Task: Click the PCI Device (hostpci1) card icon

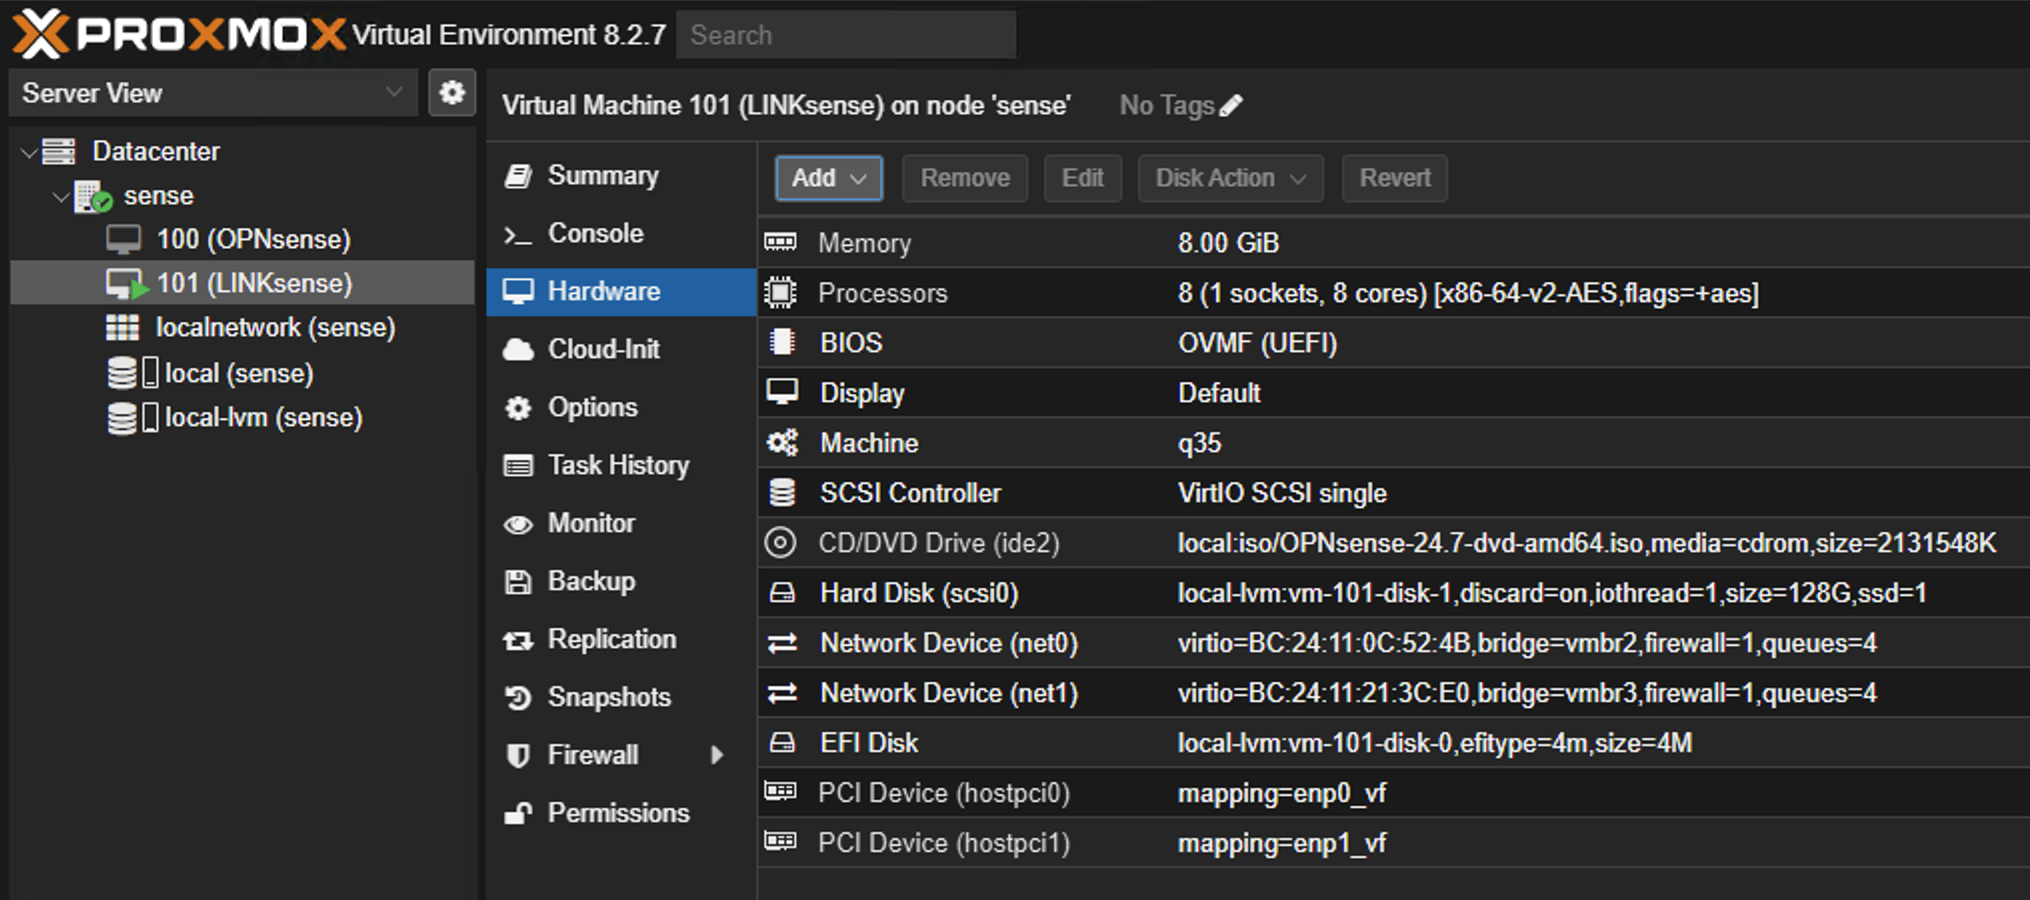Action: [780, 841]
